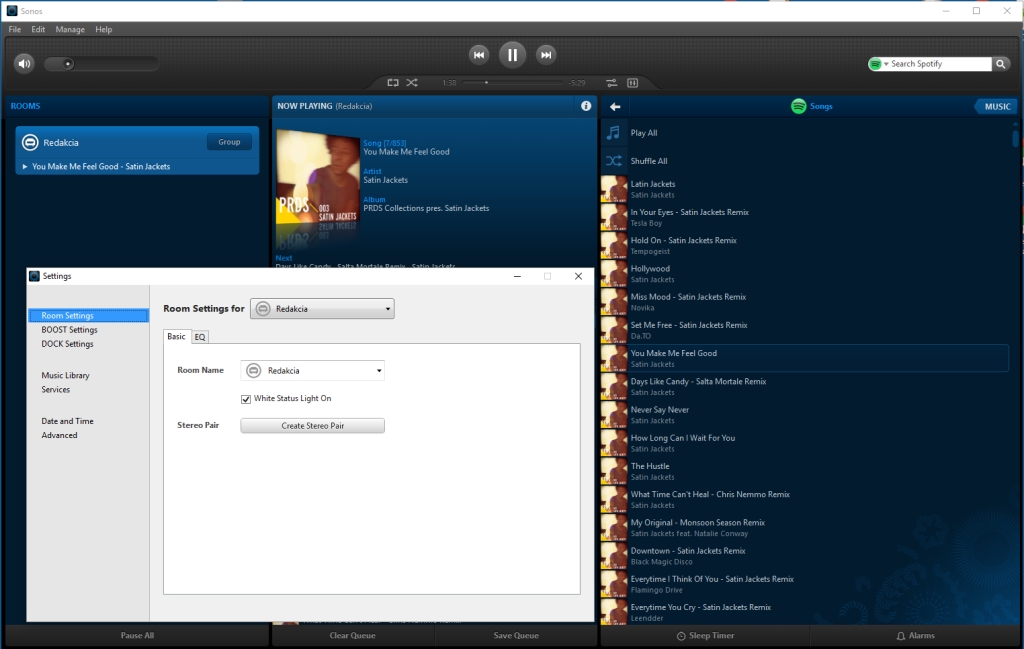Skip to the next track
1024x649 pixels.
click(x=545, y=55)
